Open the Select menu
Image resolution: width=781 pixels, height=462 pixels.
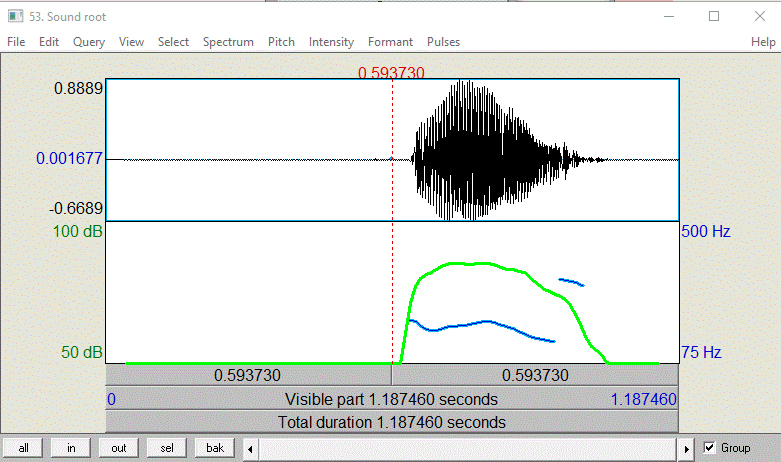click(x=173, y=42)
